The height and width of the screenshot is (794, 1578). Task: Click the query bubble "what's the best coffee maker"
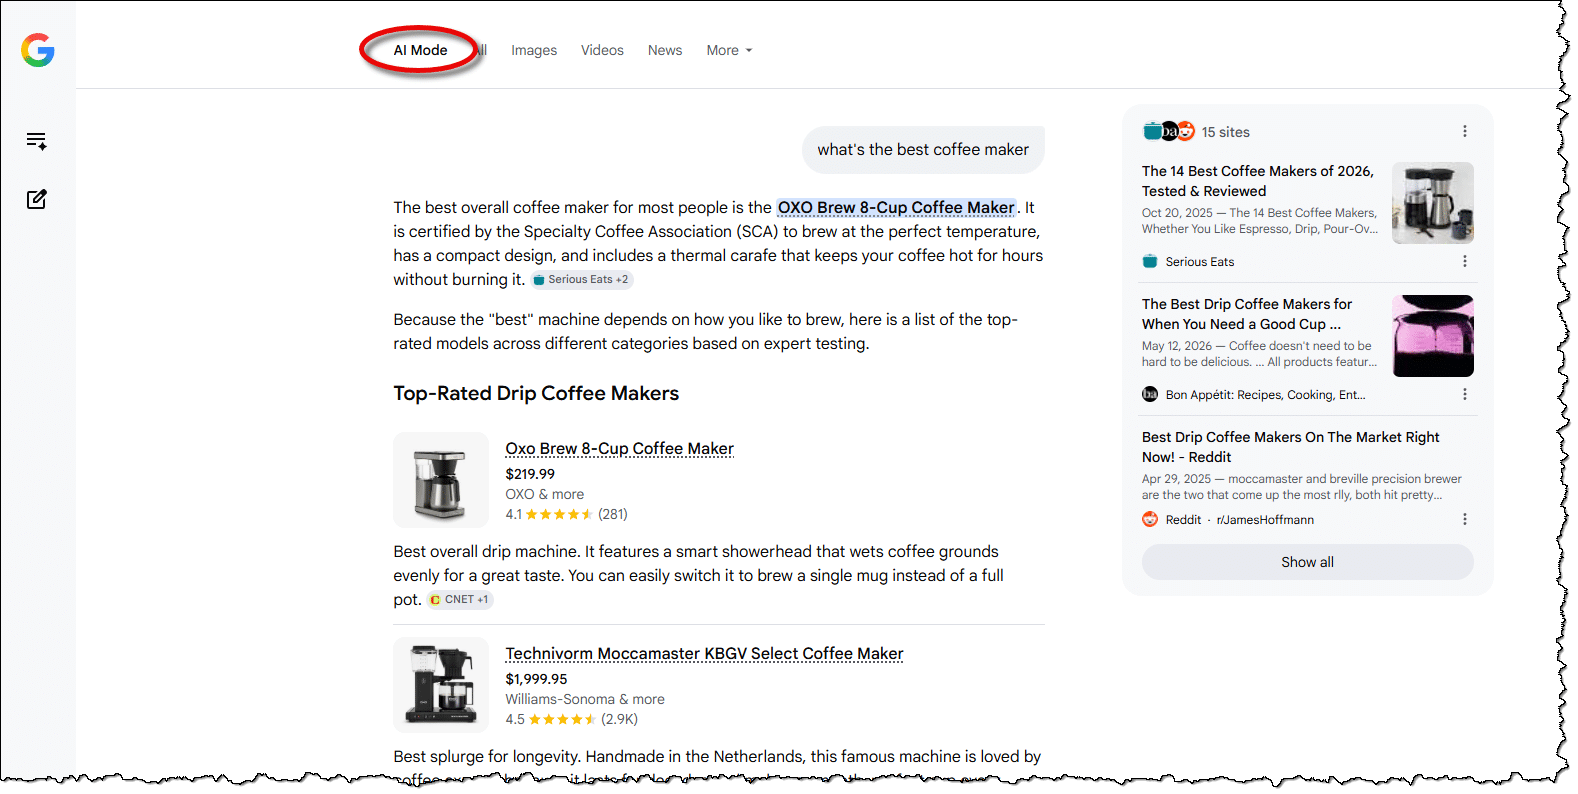[x=923, y=150]
